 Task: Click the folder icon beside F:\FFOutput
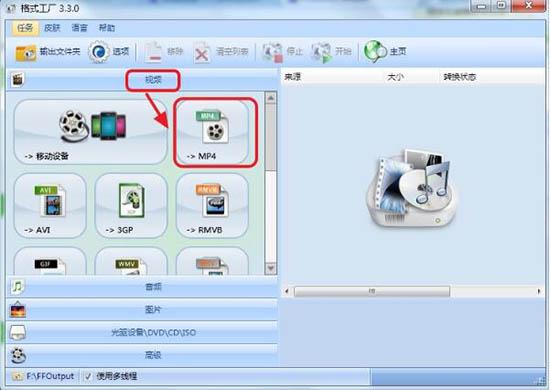(x=17, y=377)
